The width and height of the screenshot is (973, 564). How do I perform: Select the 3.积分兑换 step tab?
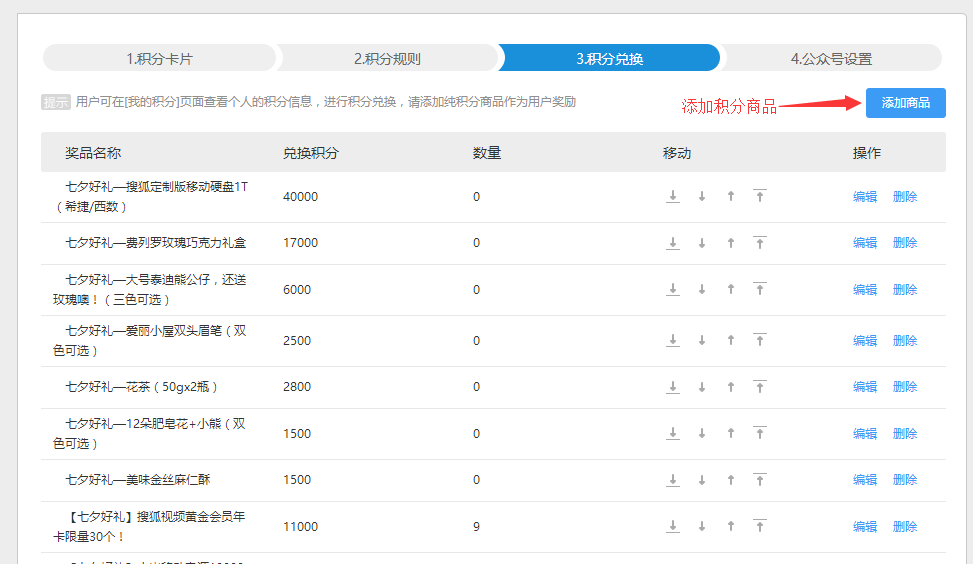(x=609, y=58)
